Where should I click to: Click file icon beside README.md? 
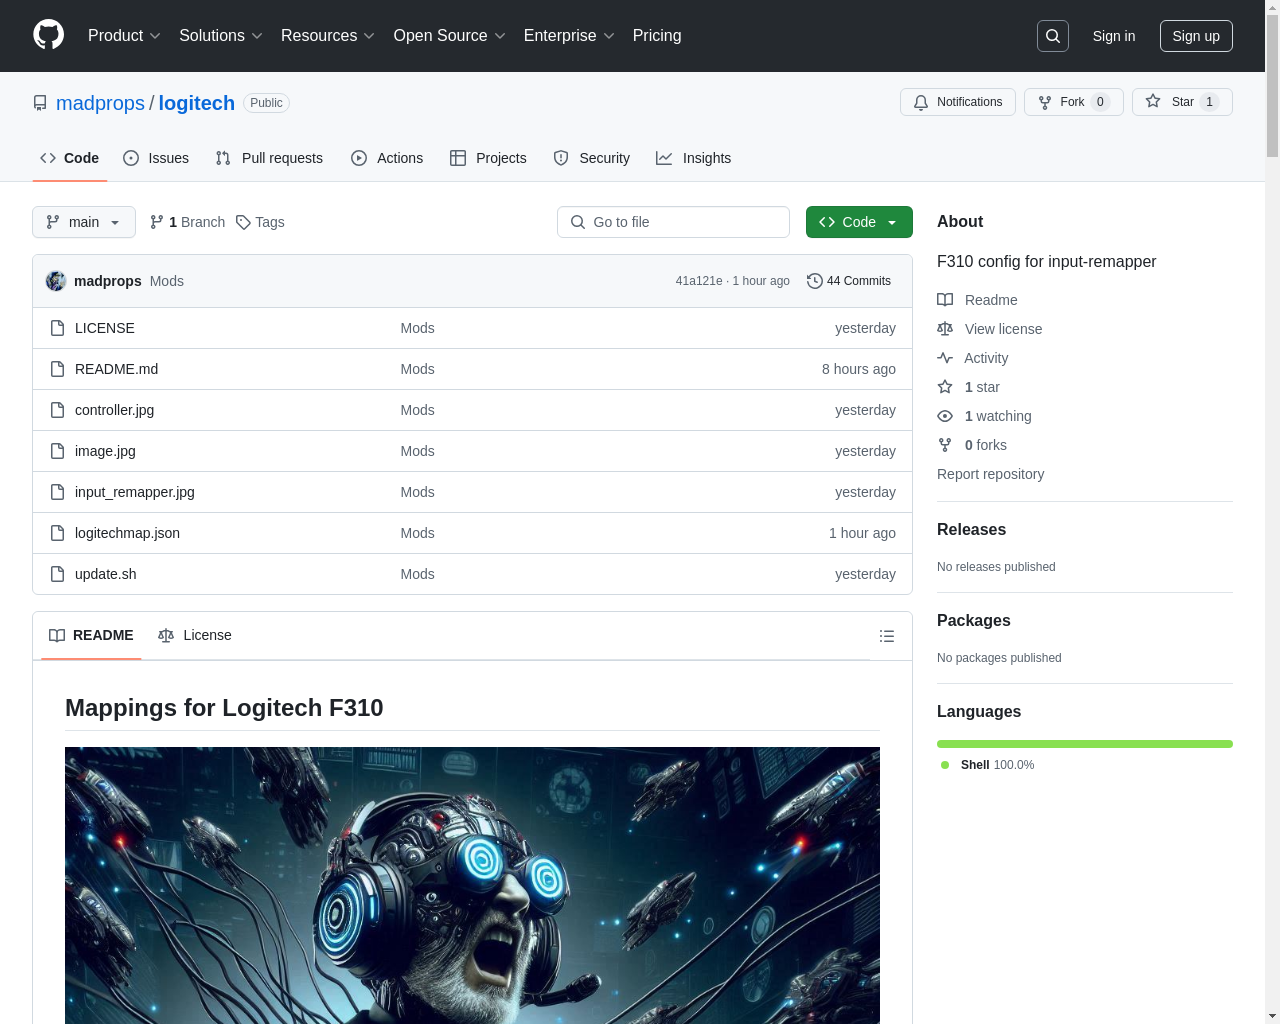coord(58,369)
